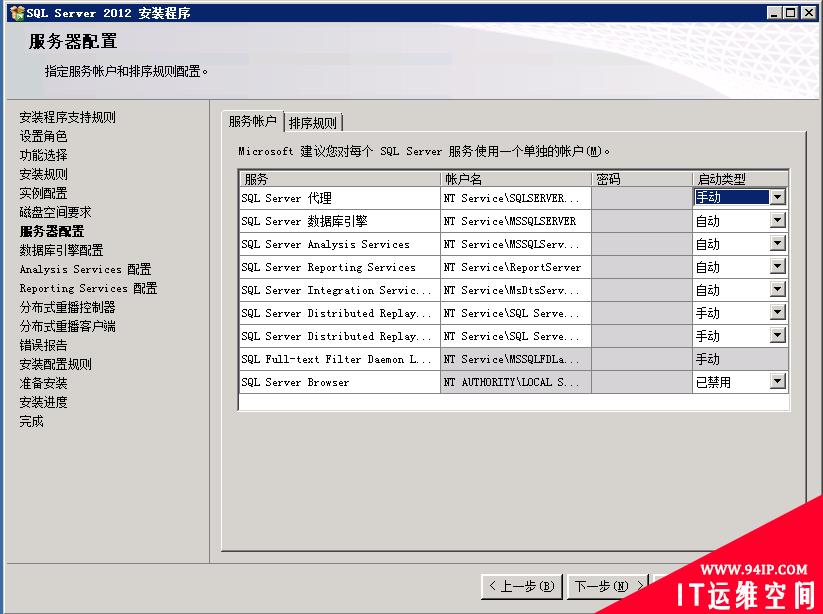Image resolution: width=823 pixels, height=614 pixels.
Task: Open startup type dropdown for NT Service\MsDtsServ row's next Distributed Replay row
Action: tap(777, 313)
